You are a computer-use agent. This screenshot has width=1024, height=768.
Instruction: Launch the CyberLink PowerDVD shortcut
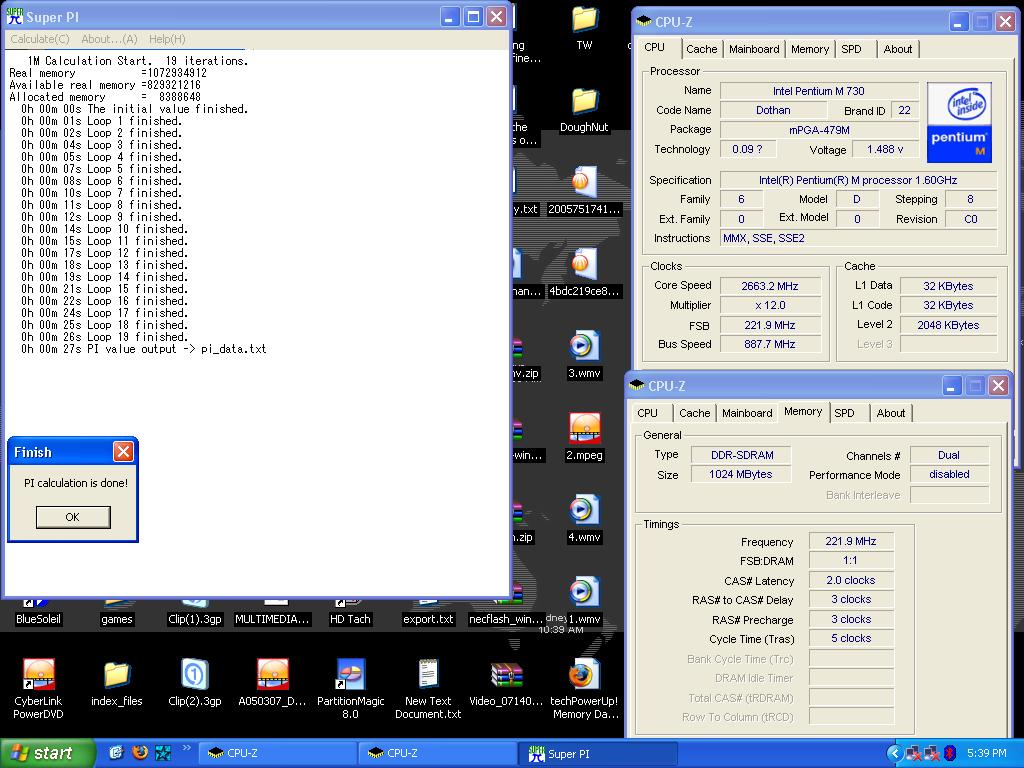point(38,674)
